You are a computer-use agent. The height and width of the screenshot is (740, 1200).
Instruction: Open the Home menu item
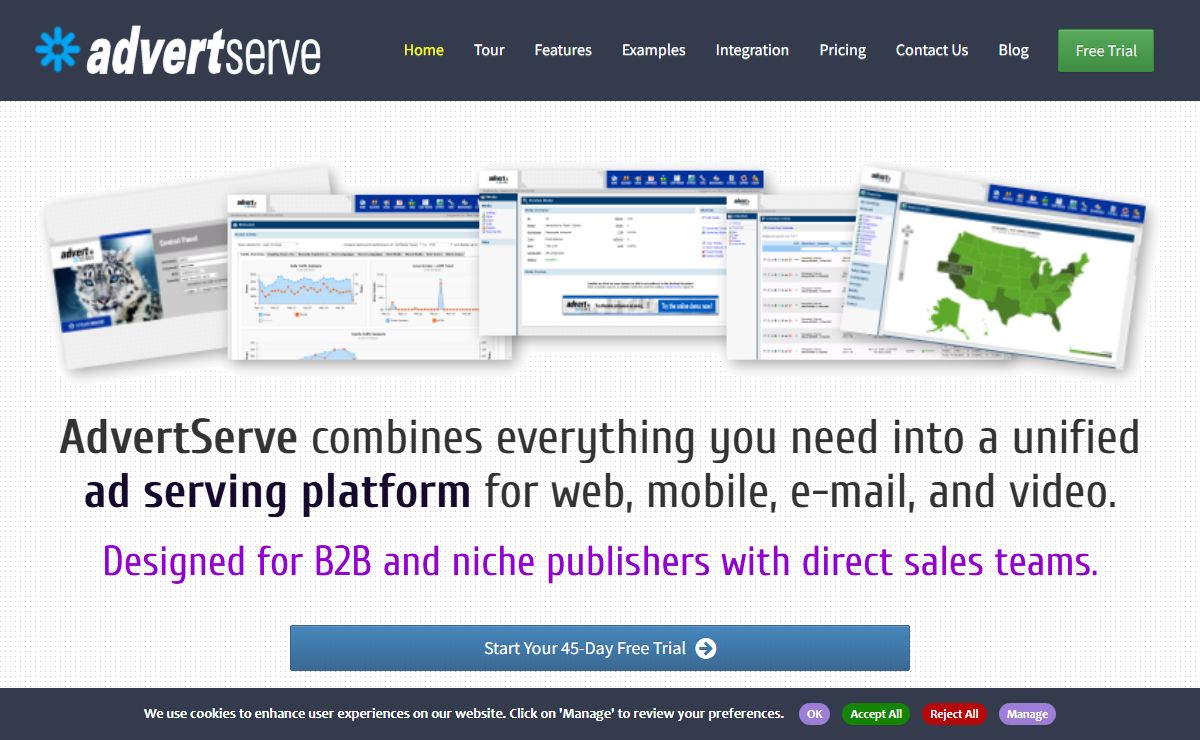pyautogui.click(x=424, y=50)
